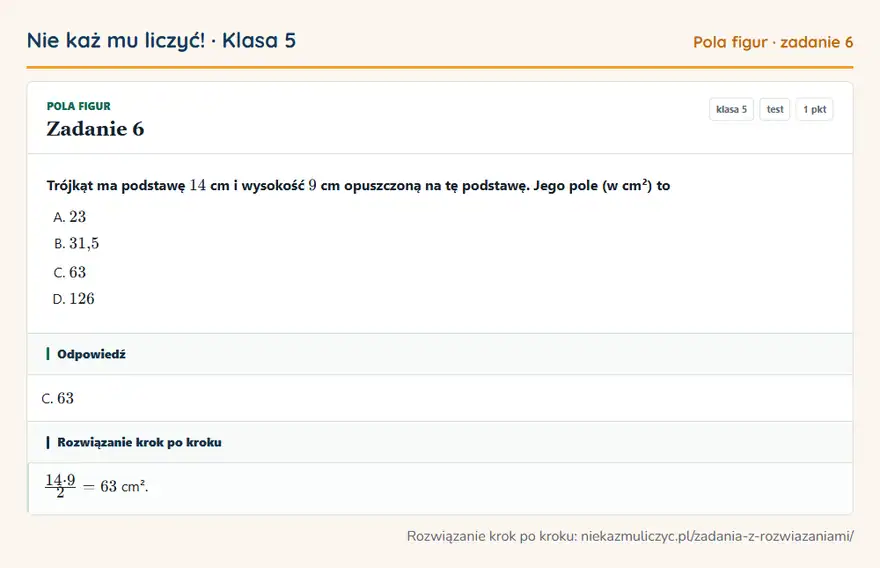880x568 pixels.
Task: Click the green 'POLA FIGUR' category label
Action: tap(79, 106)
